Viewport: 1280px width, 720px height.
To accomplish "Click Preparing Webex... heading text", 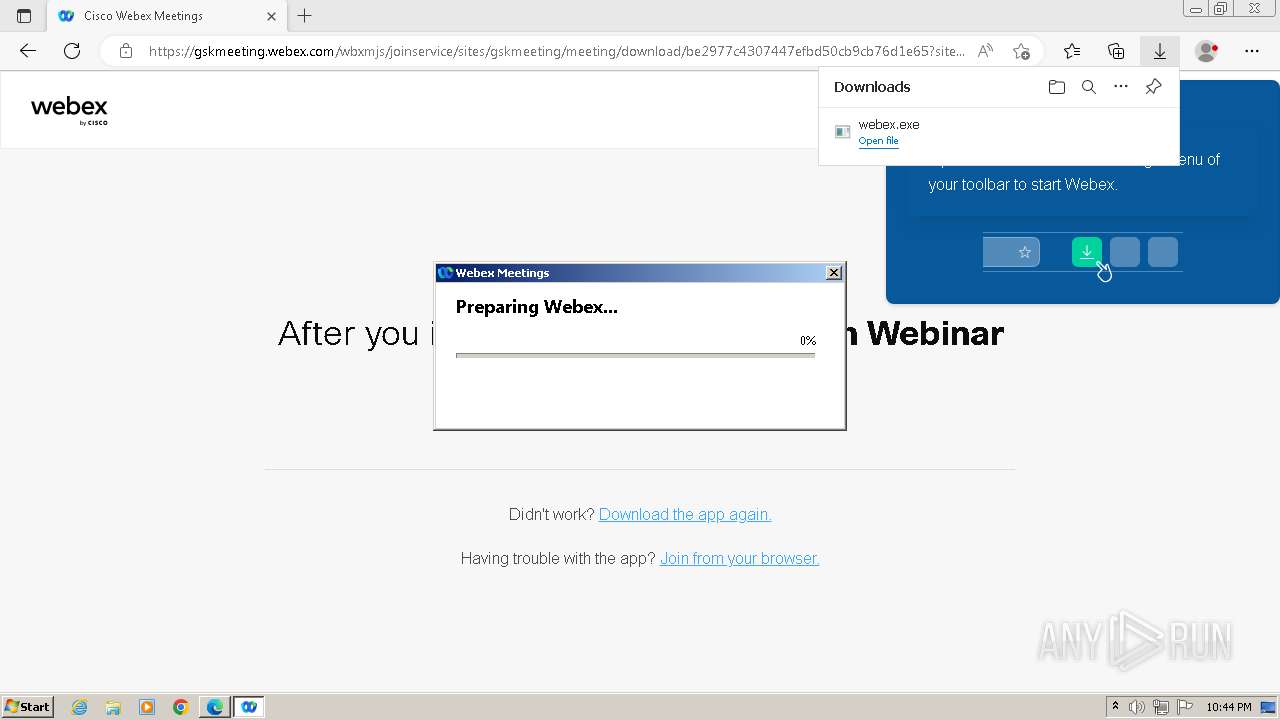I will (537, 307).
